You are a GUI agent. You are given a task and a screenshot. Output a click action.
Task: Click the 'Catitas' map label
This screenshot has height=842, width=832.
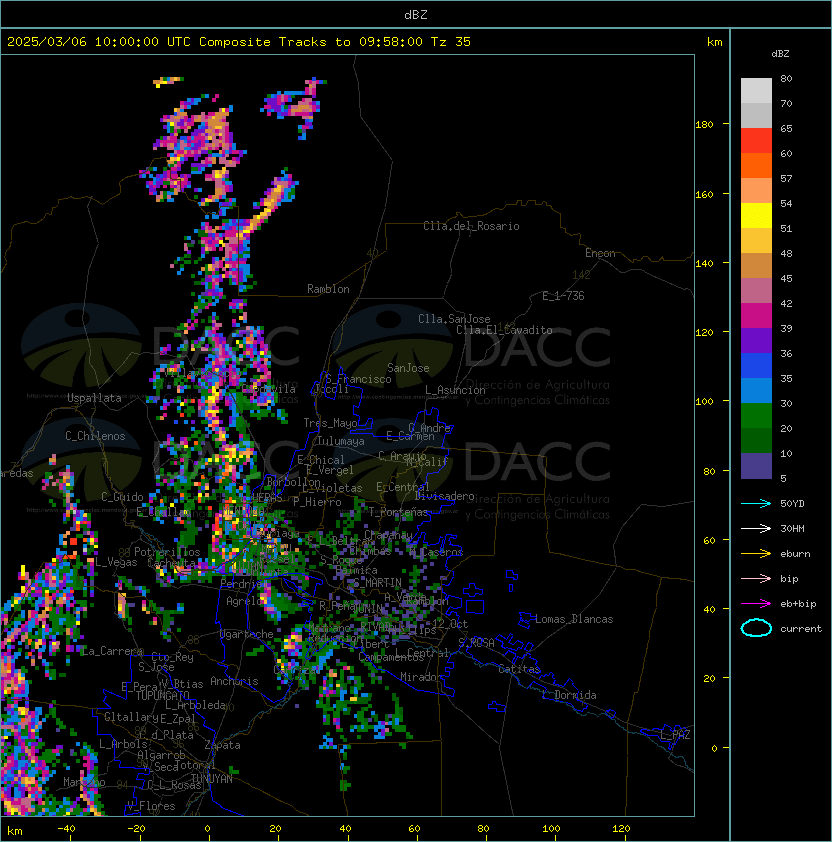pyautogui.click(x=519, y=669)
